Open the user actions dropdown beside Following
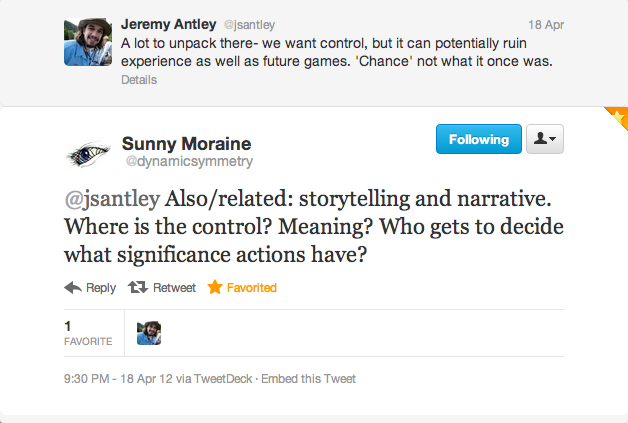 (x=545, y=139)
